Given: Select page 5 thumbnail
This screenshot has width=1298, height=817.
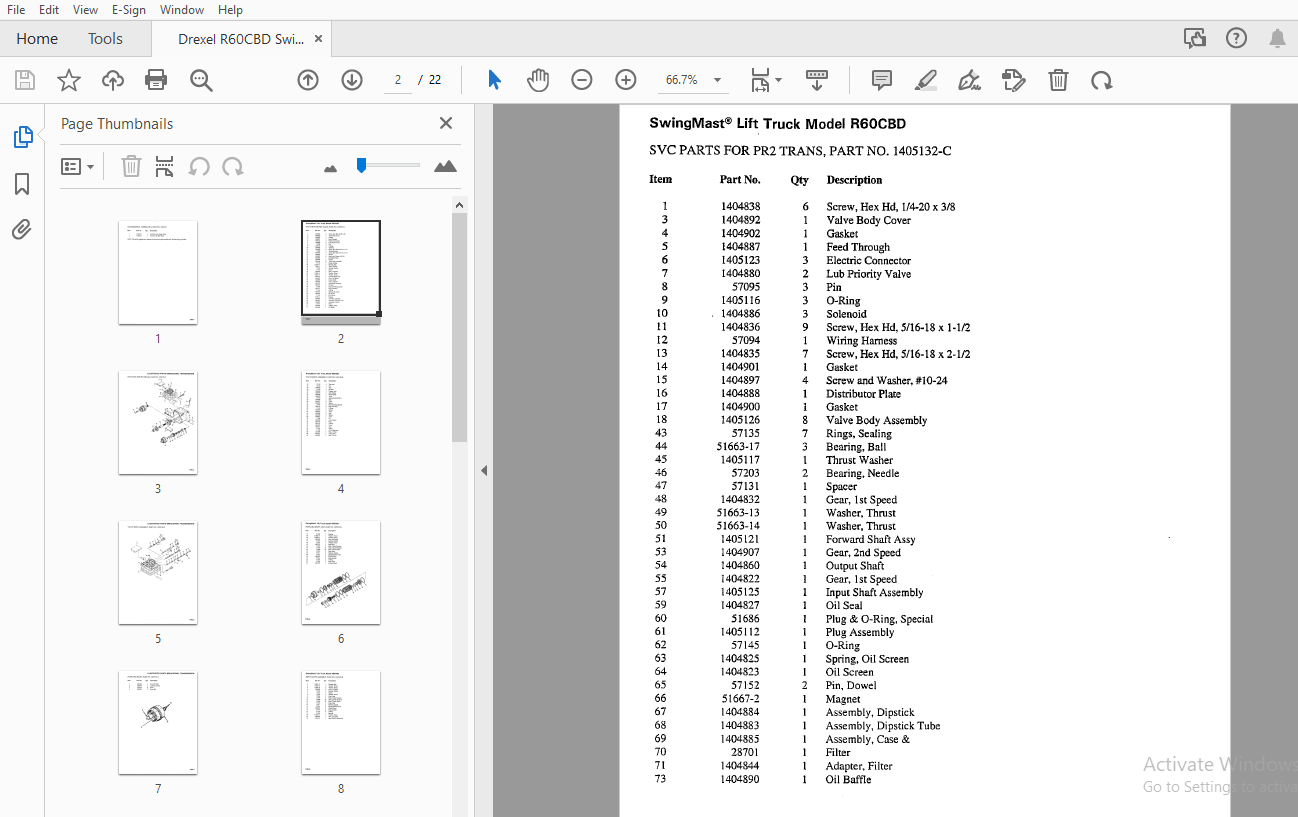Looking at the screenshot, I should (158, 573).
